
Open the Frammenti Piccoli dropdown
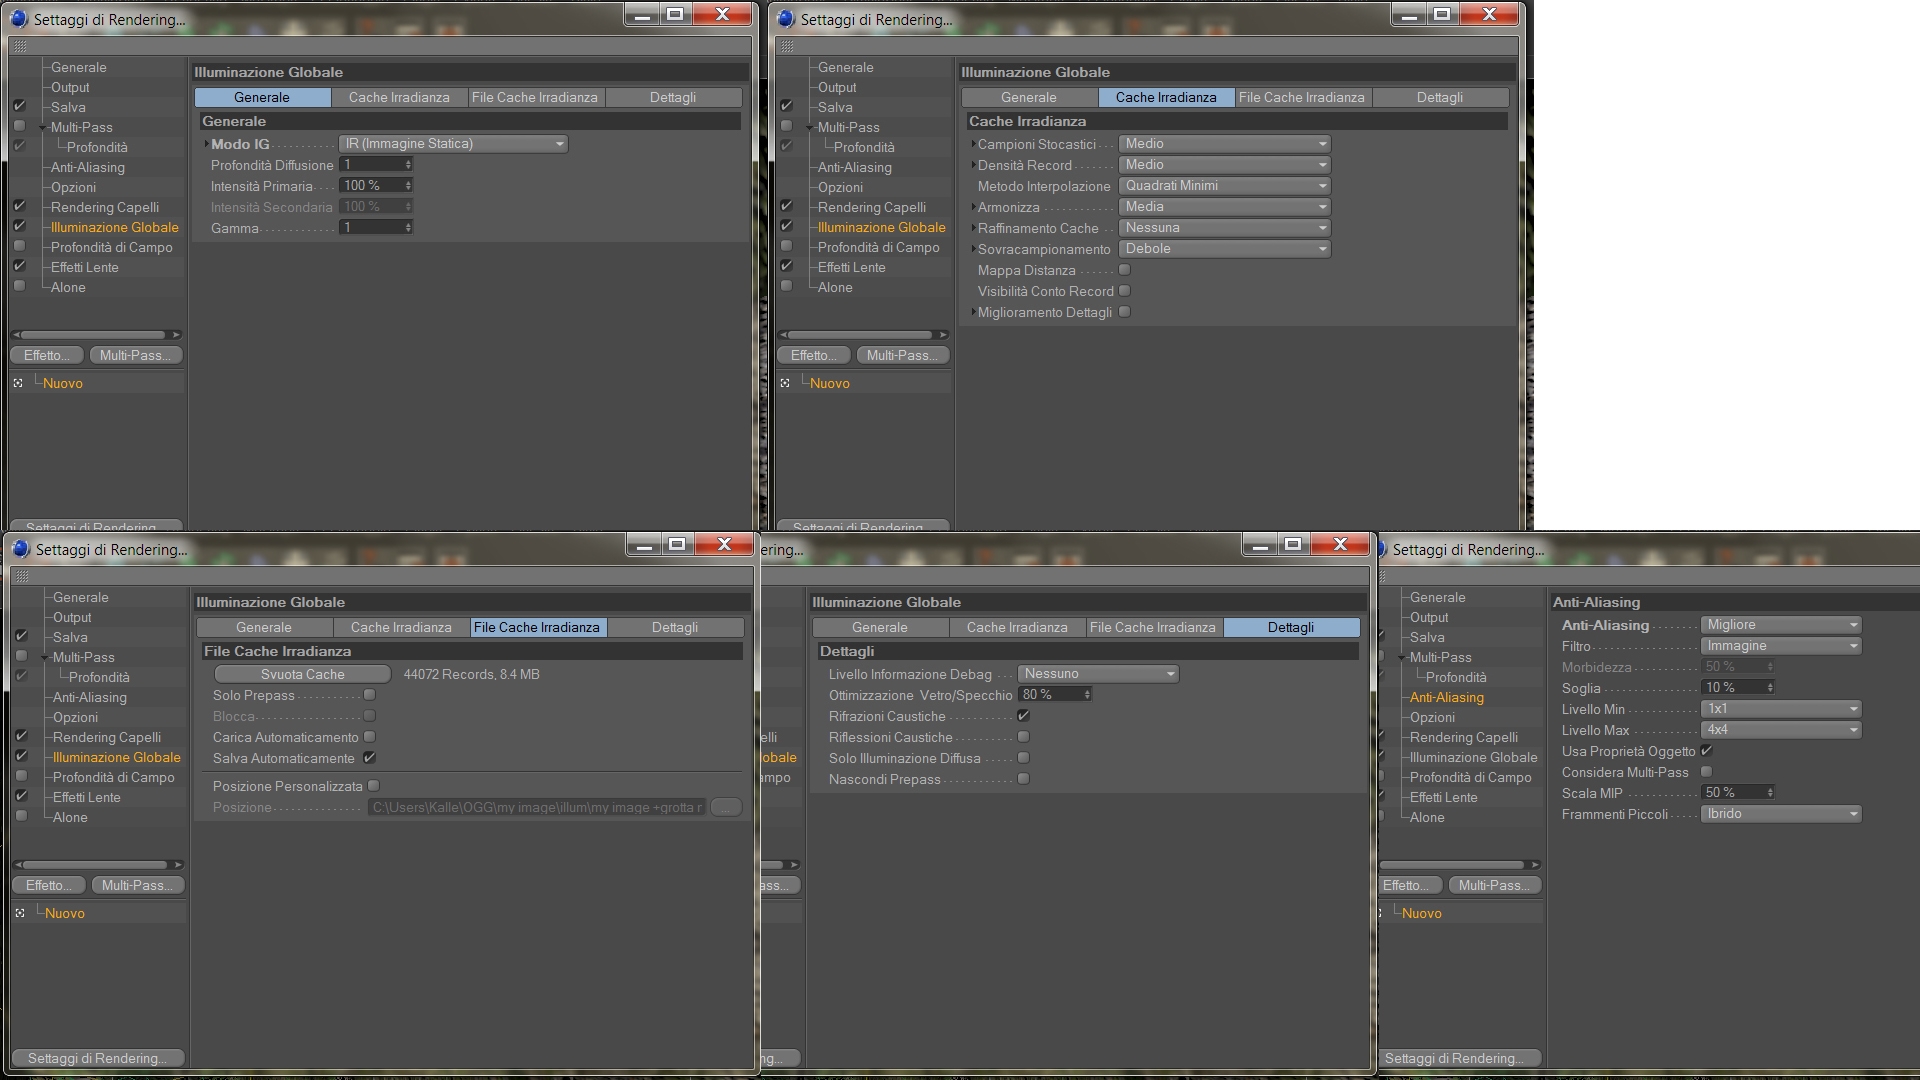click(x=1780, y=814)
